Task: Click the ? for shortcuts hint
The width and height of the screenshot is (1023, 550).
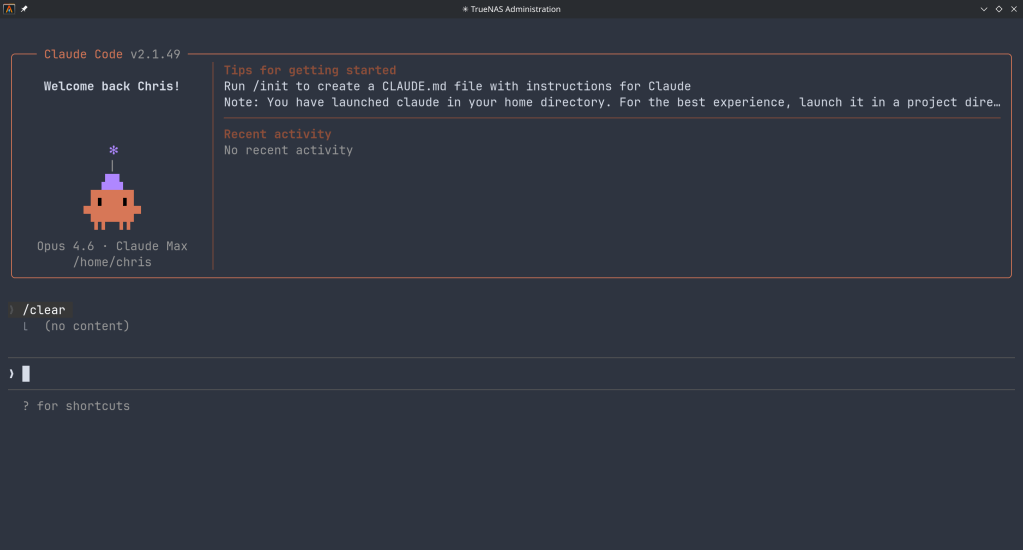Action: point(76,406)
